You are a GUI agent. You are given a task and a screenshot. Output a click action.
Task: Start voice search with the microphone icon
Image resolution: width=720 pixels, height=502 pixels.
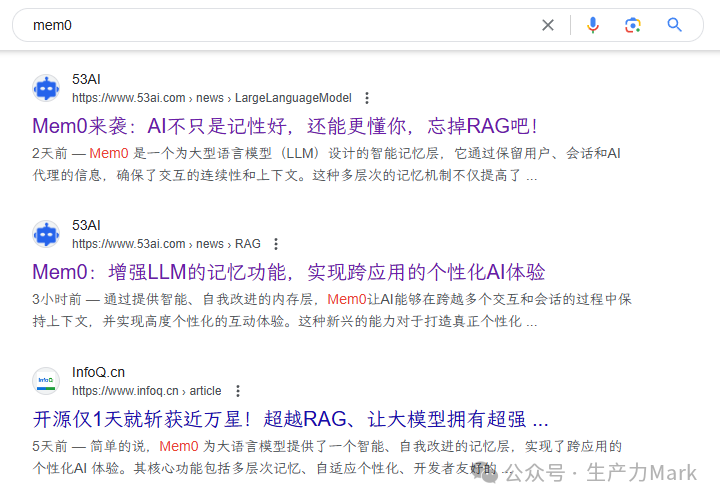[593, 25]
